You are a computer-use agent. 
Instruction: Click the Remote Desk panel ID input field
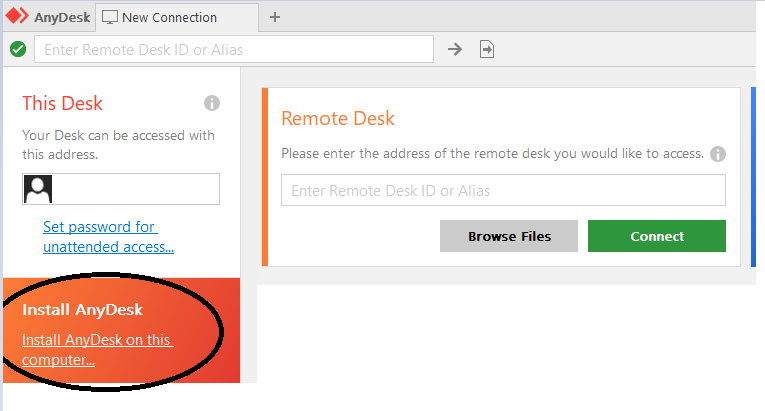pyautogui.click(x=502, y=190)
